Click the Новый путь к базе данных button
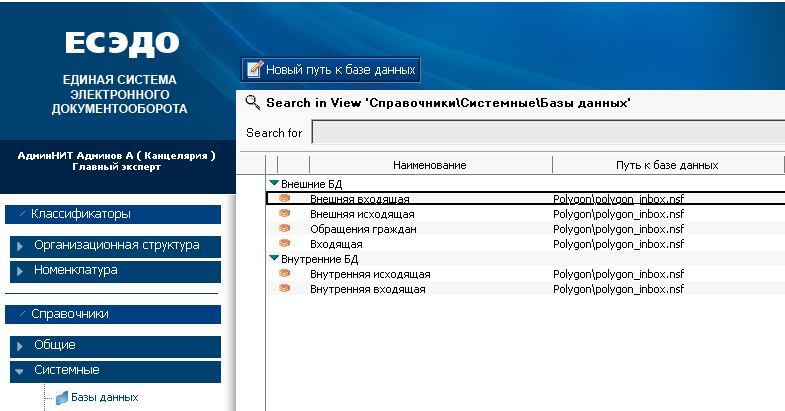The image size is (785, 411). tap(330, 69)
